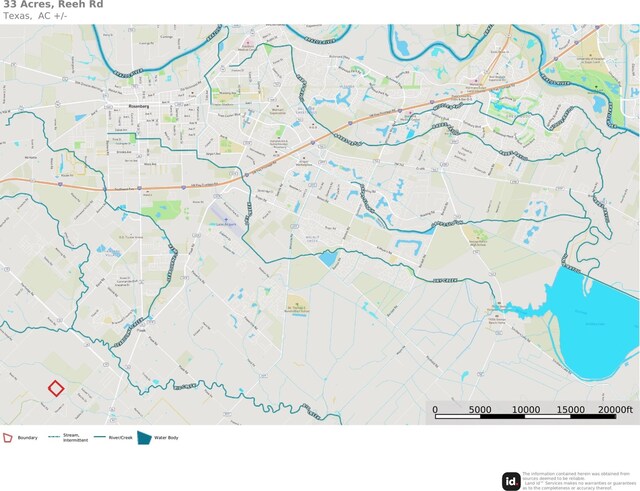Click the "Rosenberg" city label on map
The width and height of the screenshot is (640, 491).
(x=139, y=106)
